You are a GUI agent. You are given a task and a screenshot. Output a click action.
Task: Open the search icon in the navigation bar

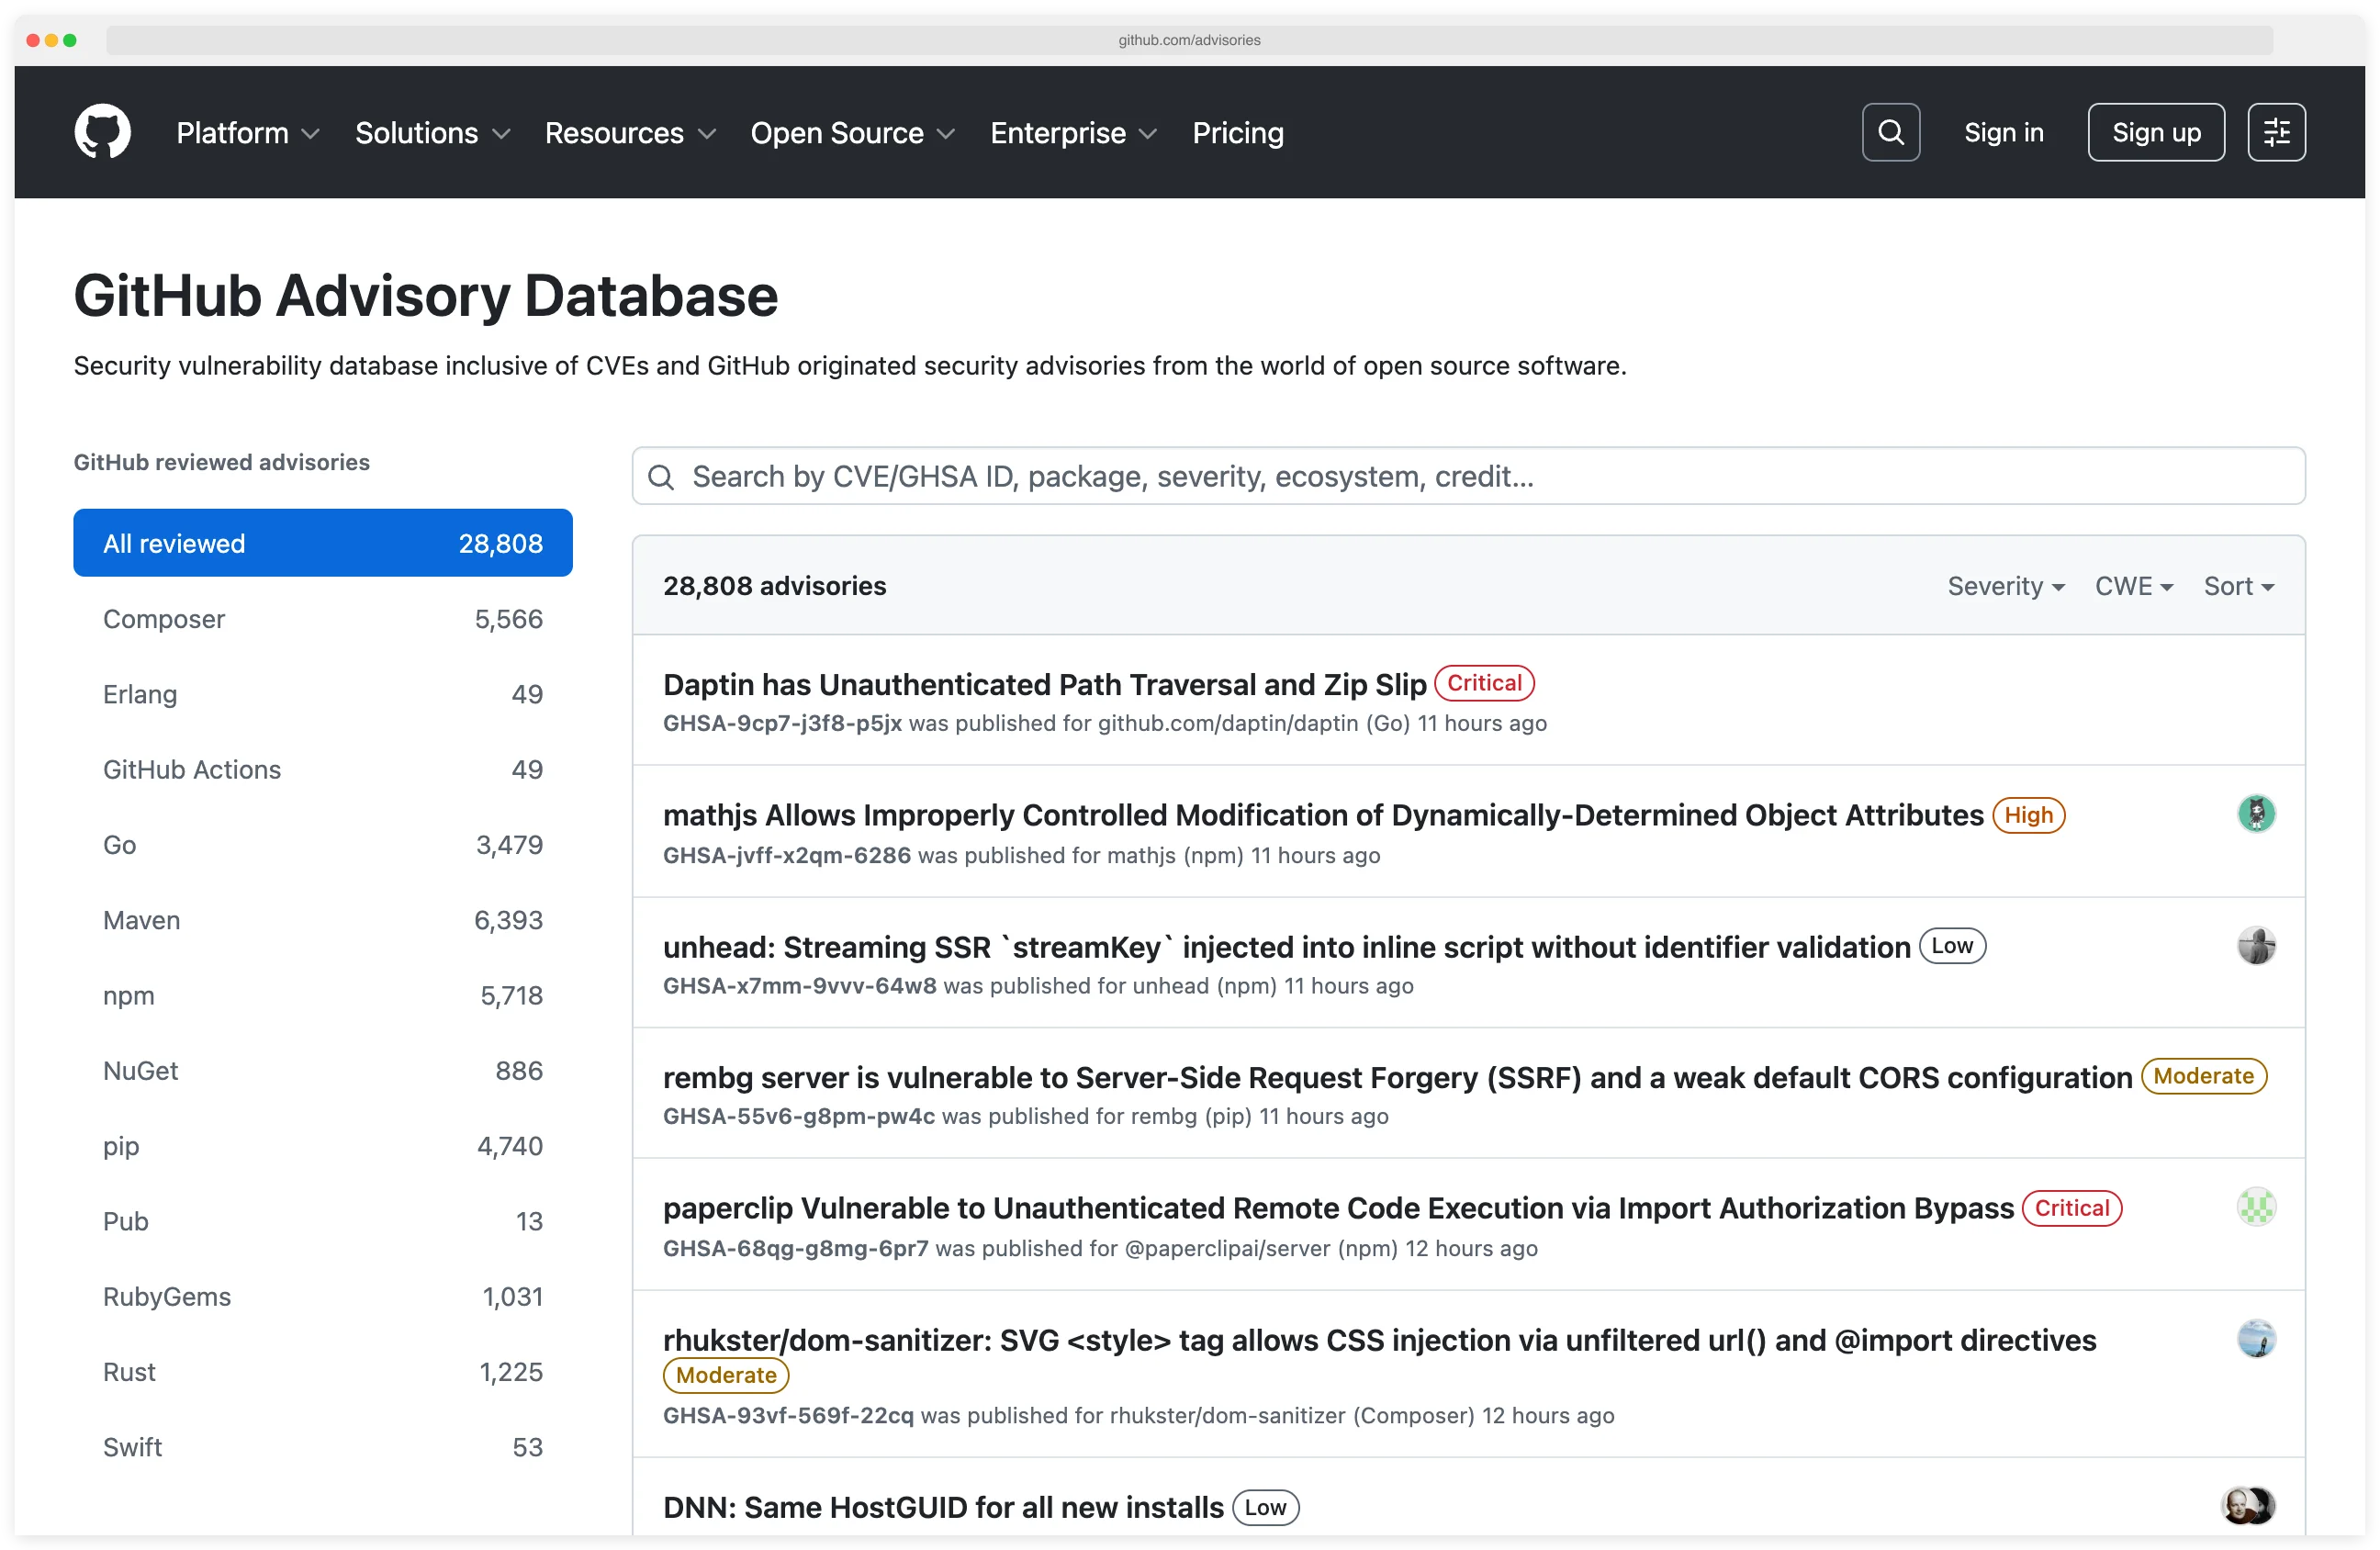pyautogui.click(x=1890, y=132)
